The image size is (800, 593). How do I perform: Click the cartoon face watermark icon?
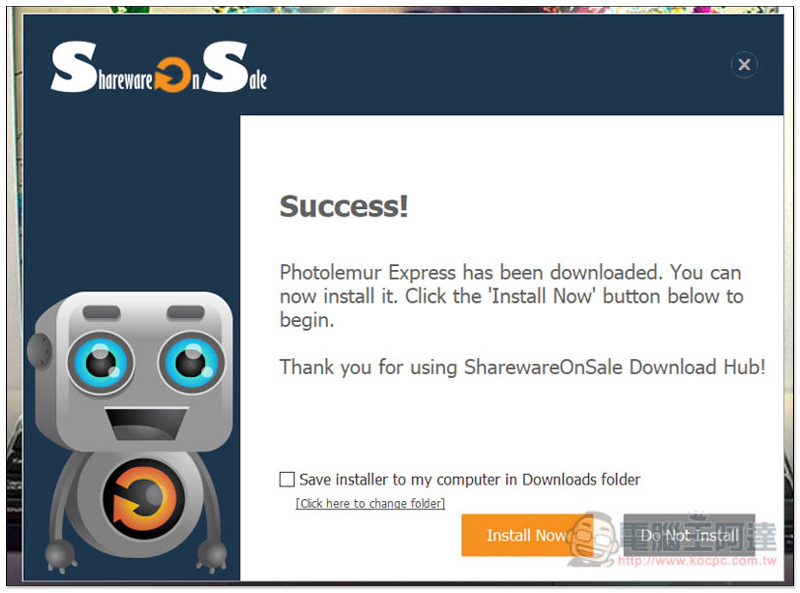point(592,539)
